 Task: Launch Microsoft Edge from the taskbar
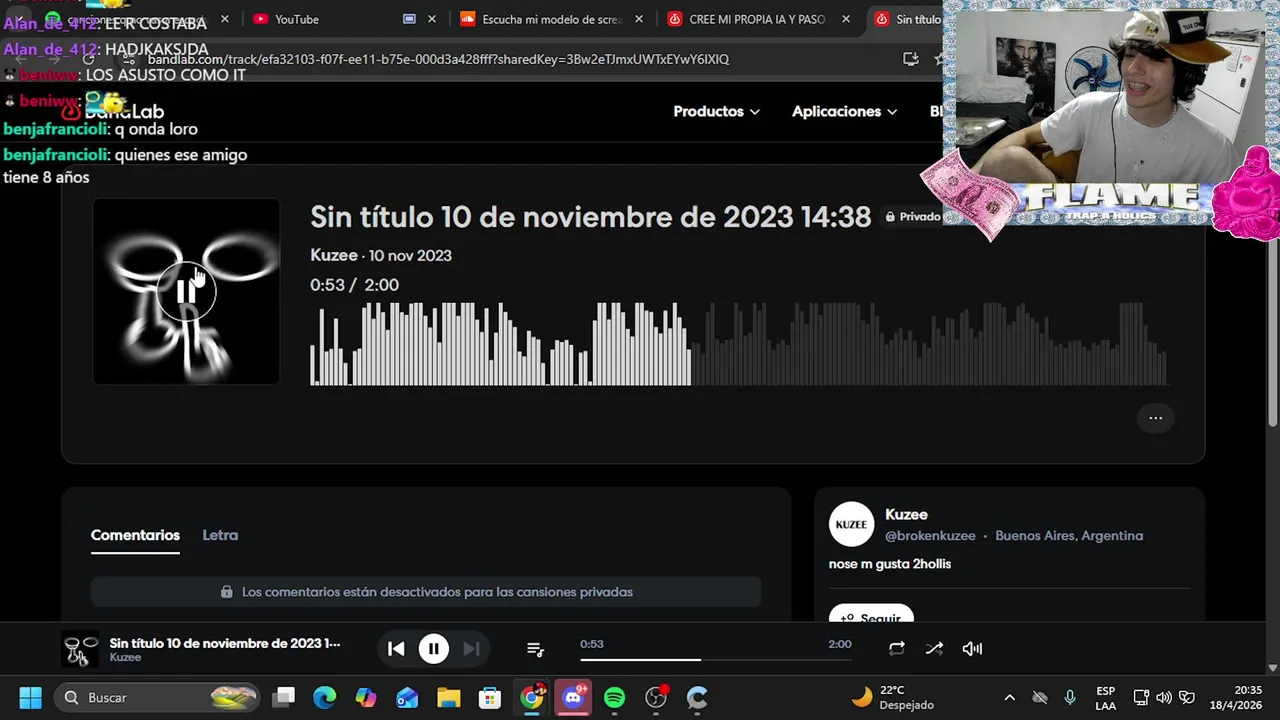[x=324, y=697]
